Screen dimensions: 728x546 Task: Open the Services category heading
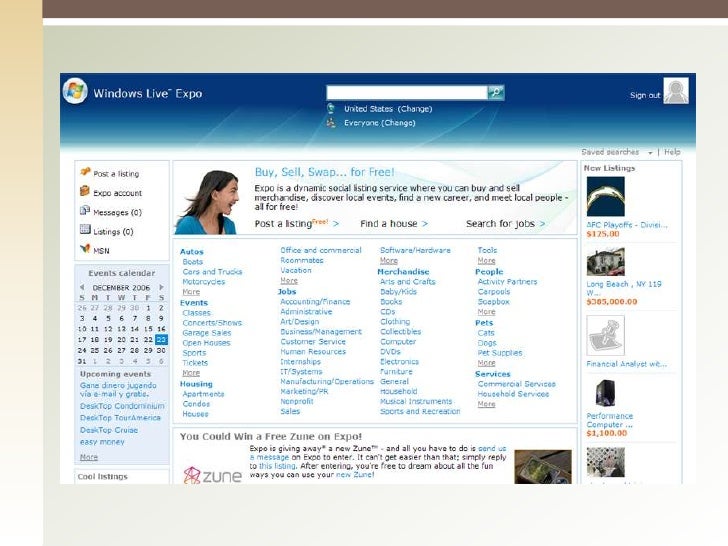pos(493,374)
